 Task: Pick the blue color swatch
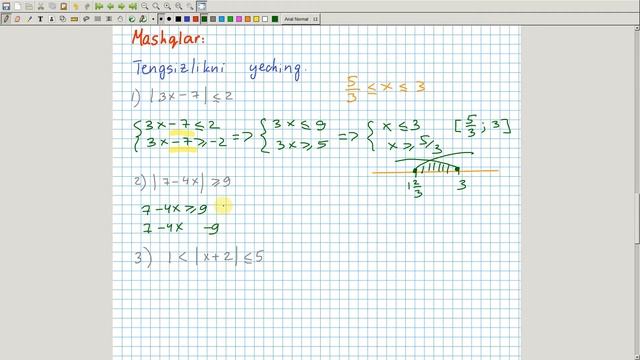187,19
